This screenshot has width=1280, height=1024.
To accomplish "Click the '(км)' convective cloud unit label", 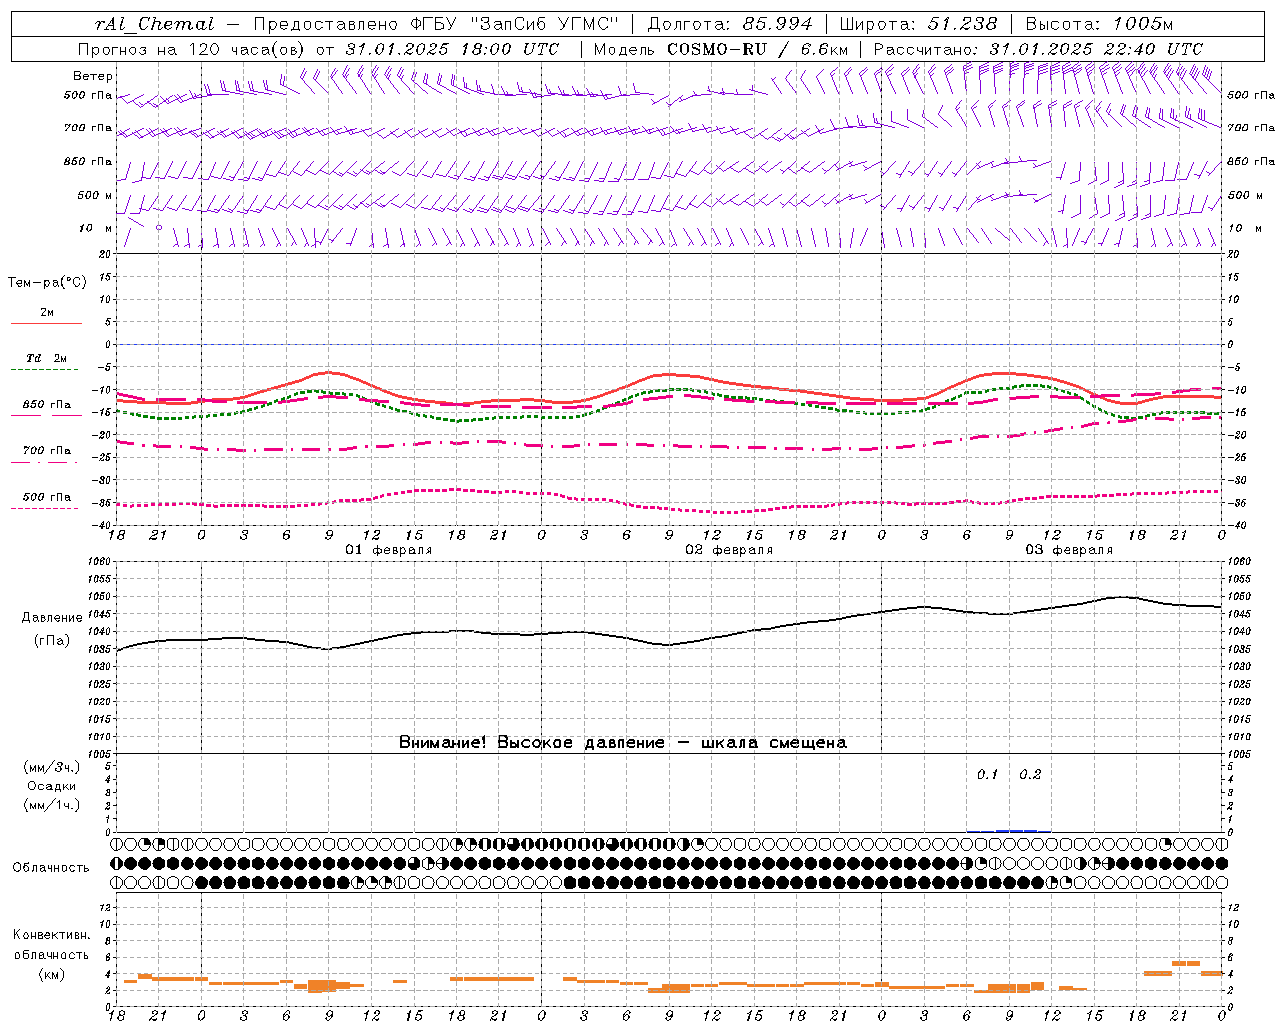I will click(52, 974).
